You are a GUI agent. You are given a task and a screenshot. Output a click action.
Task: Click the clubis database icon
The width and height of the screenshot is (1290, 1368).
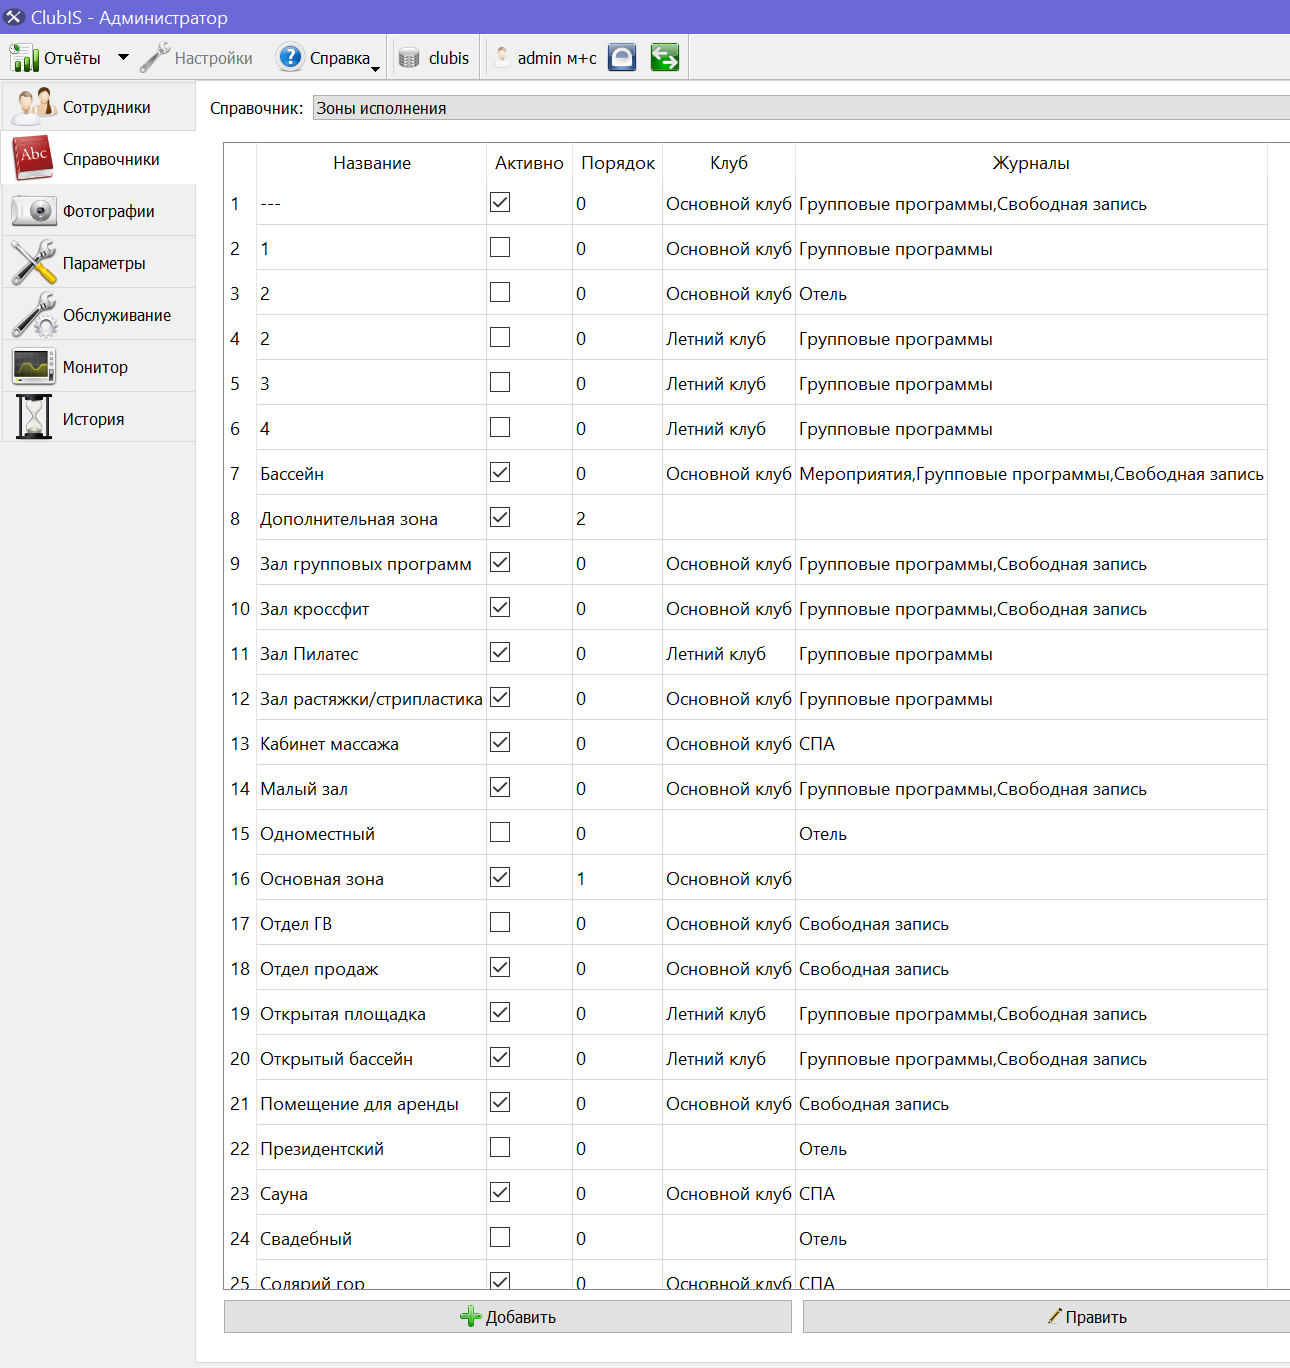[409, 58]
